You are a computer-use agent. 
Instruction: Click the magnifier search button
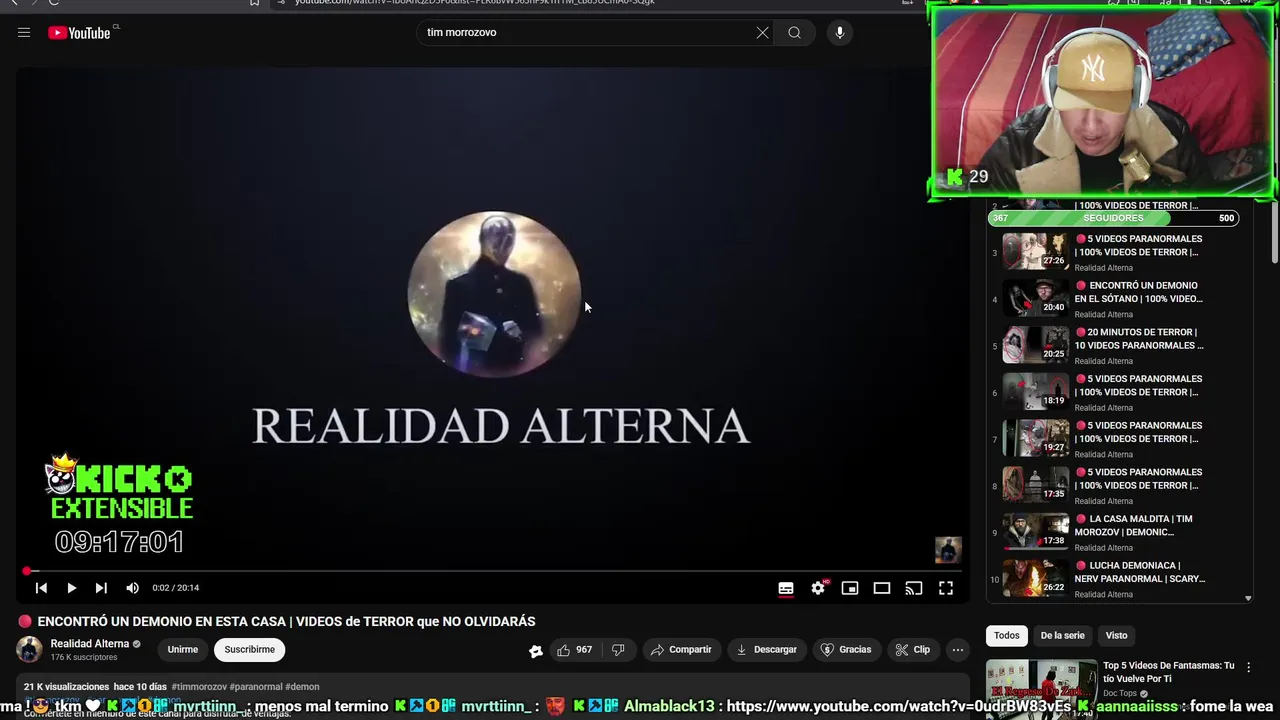(794, 33)
